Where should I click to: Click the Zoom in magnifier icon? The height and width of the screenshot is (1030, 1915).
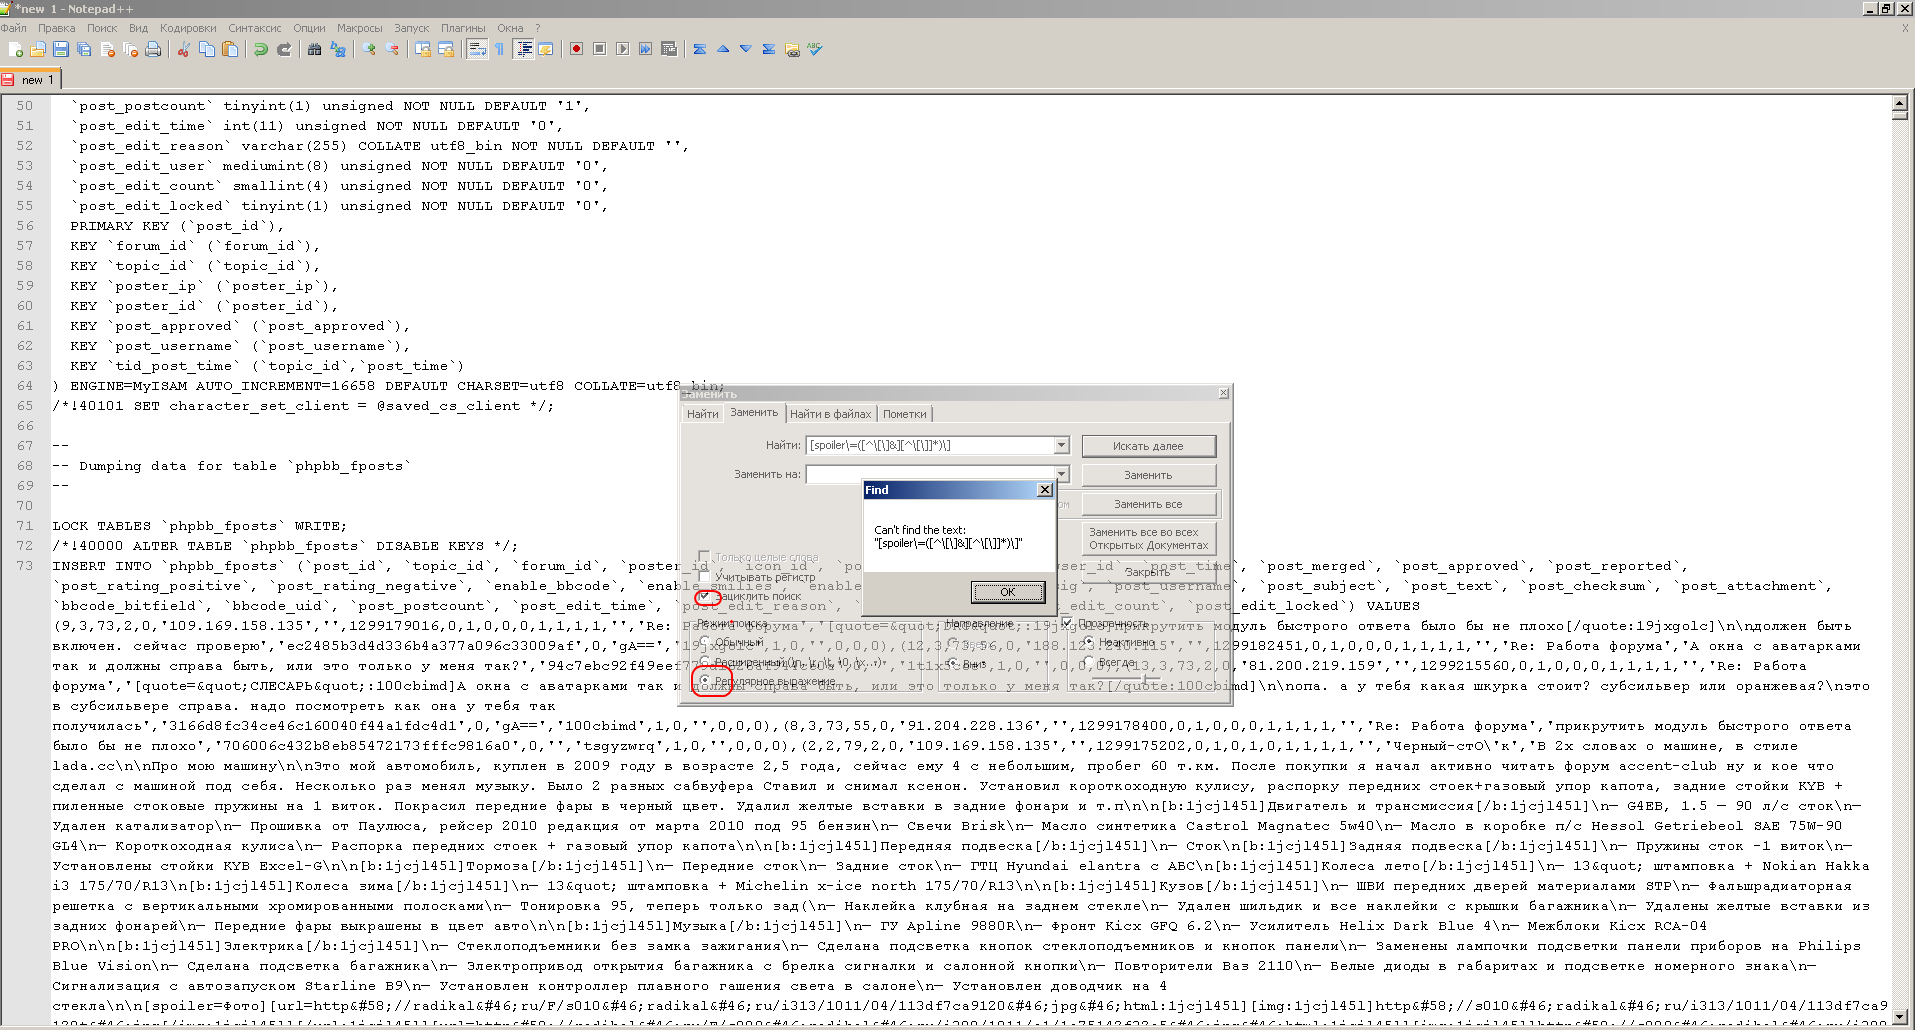[369, 49]
